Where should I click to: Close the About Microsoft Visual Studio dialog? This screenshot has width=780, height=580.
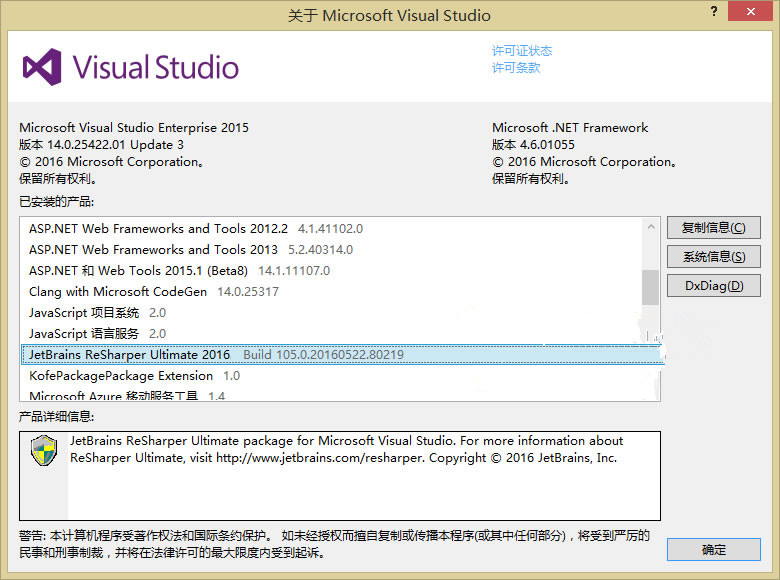point(751,11)
